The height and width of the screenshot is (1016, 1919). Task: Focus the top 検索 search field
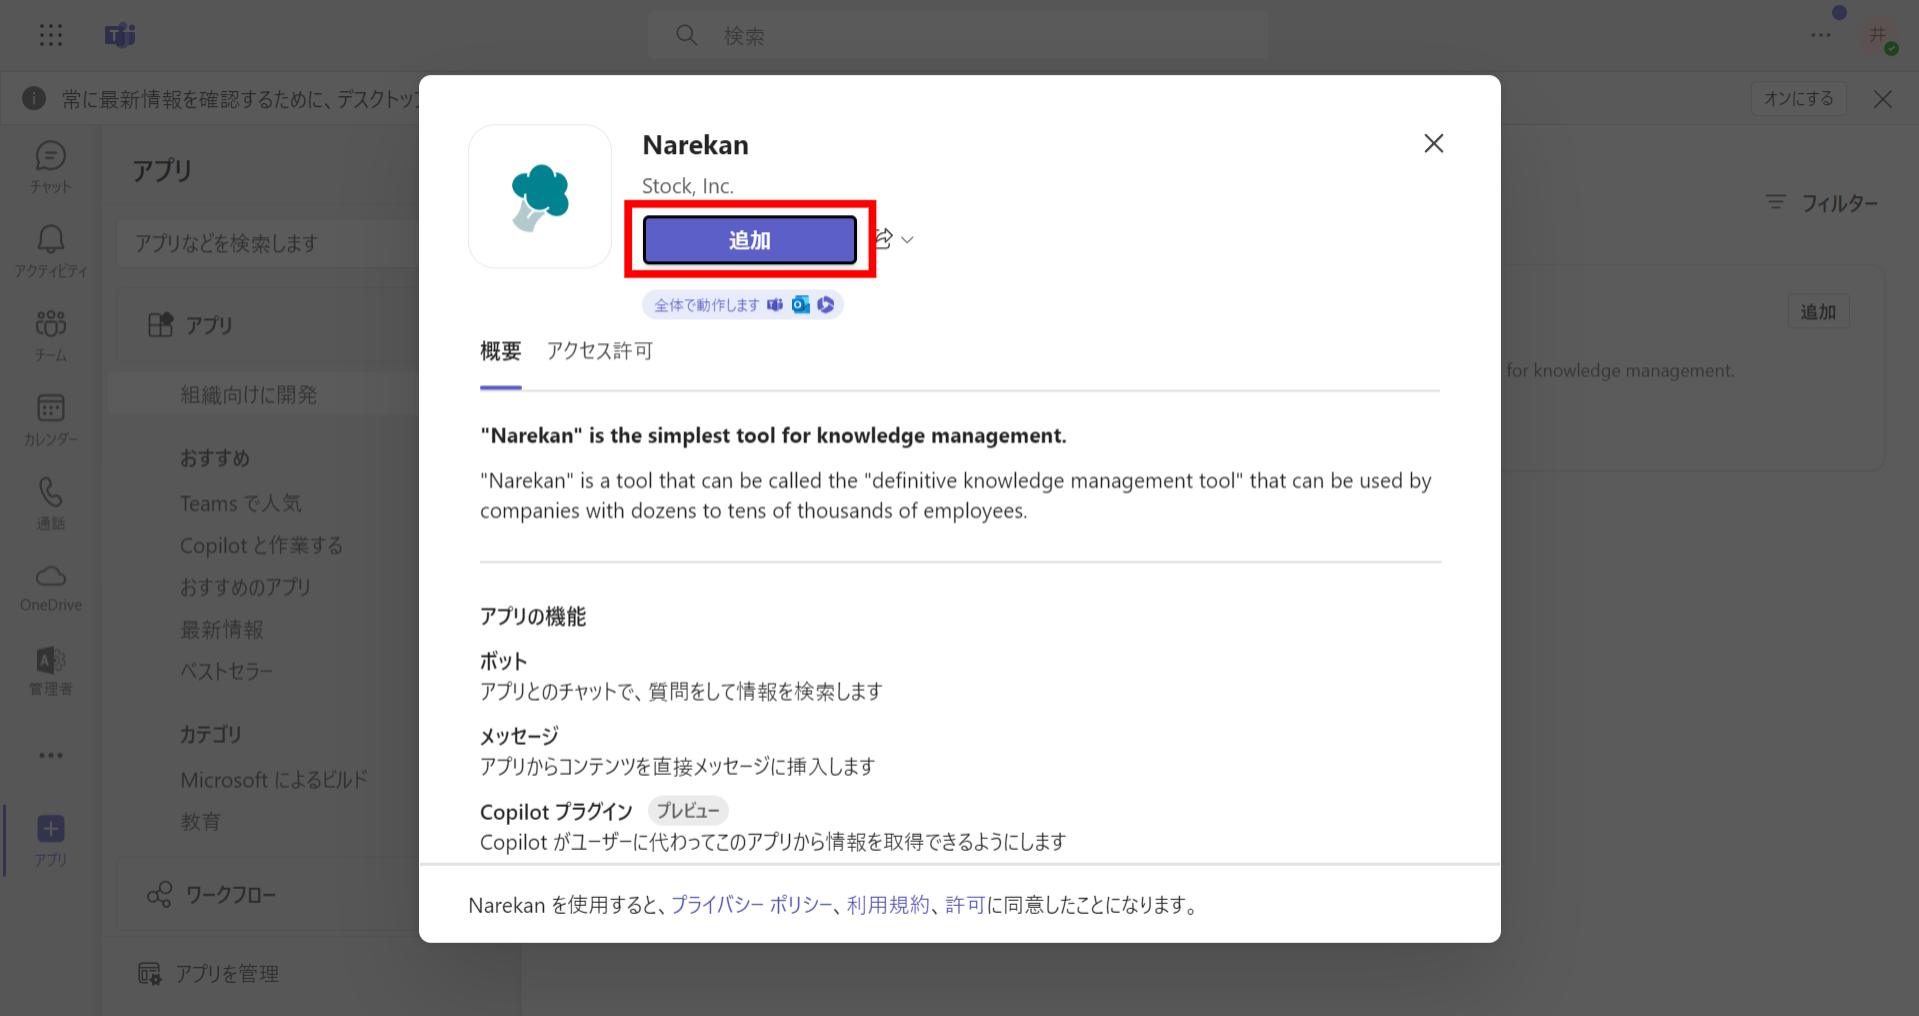click(x=958, y=36)
